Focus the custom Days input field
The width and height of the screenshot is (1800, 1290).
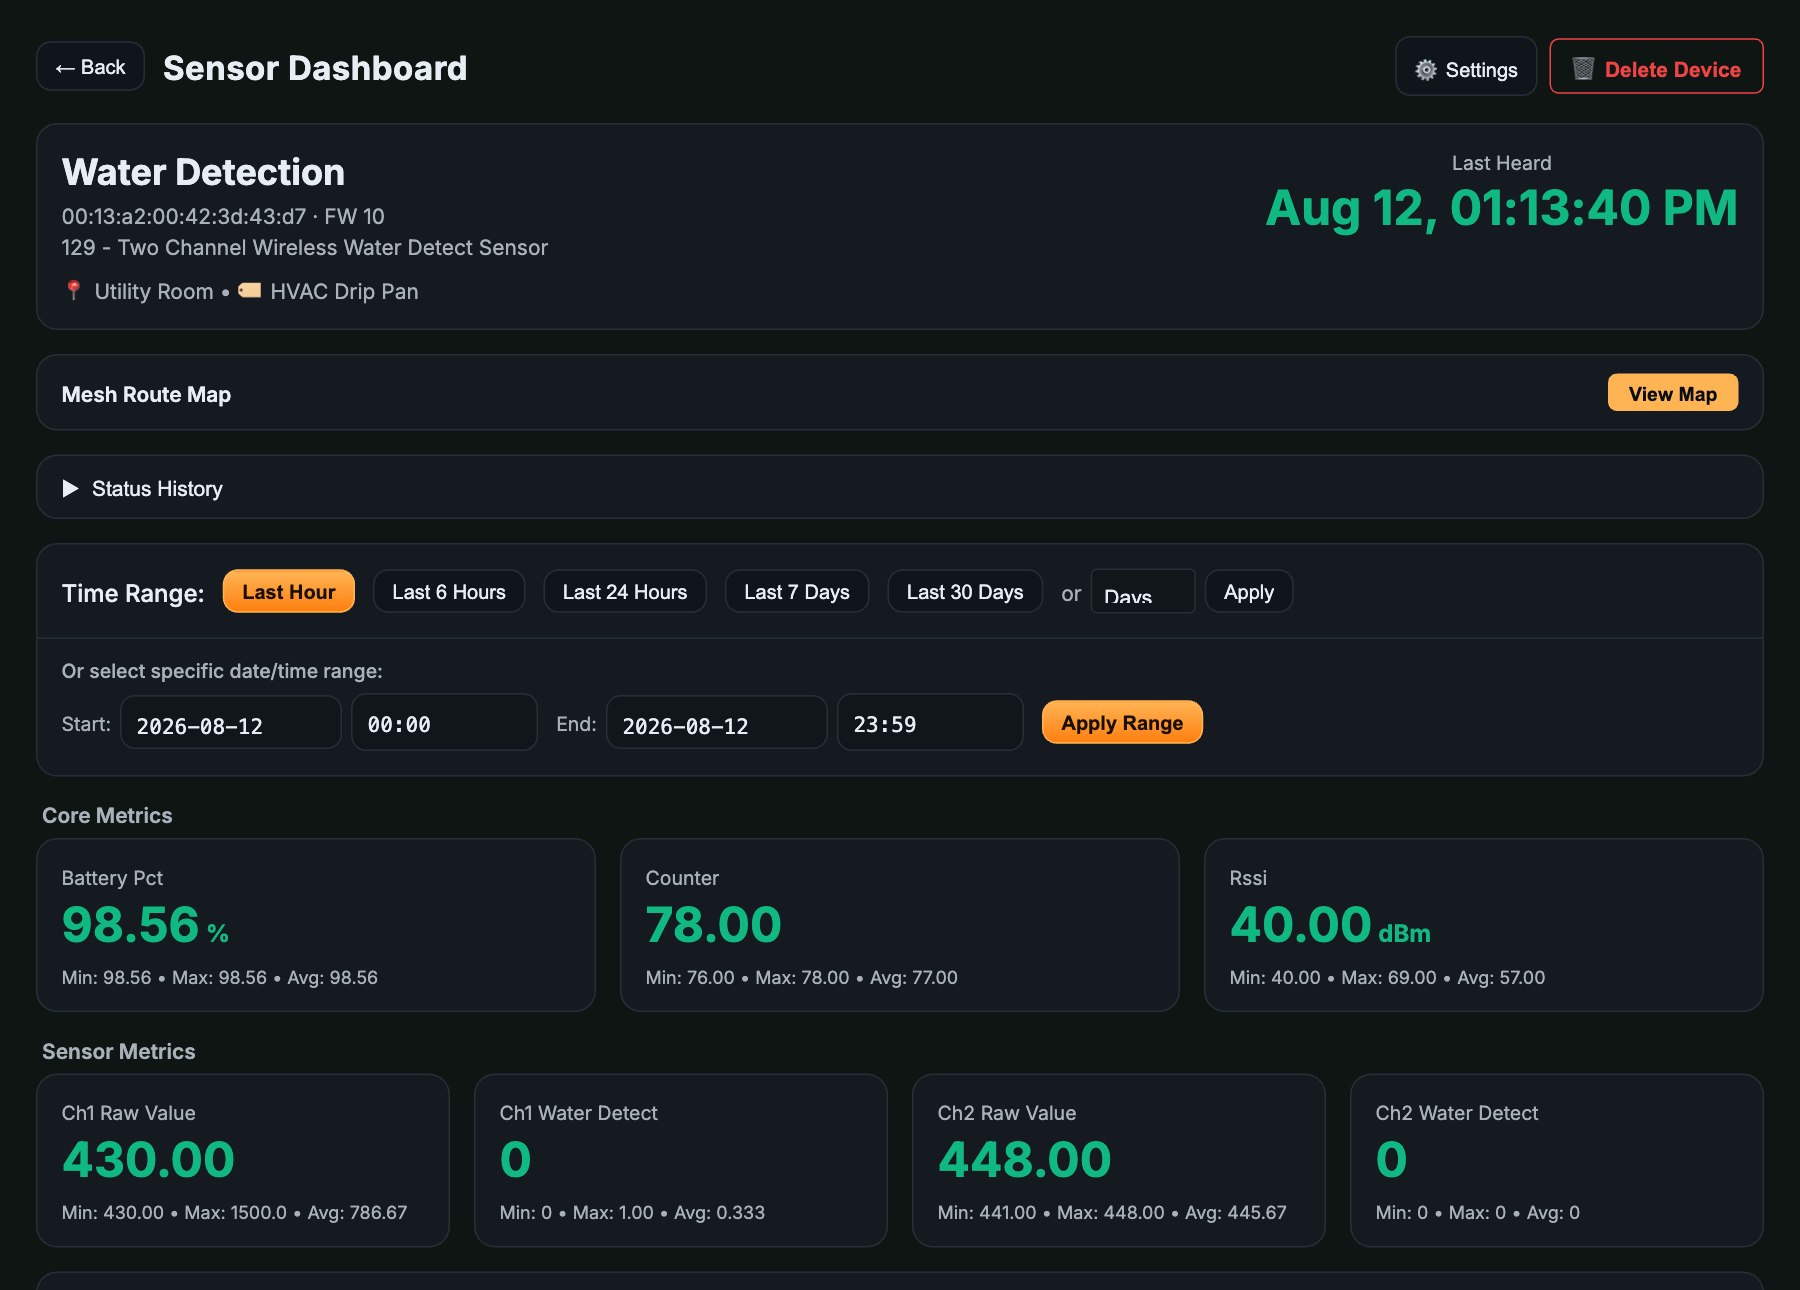pyautogui.click(x=1143, y=592)
